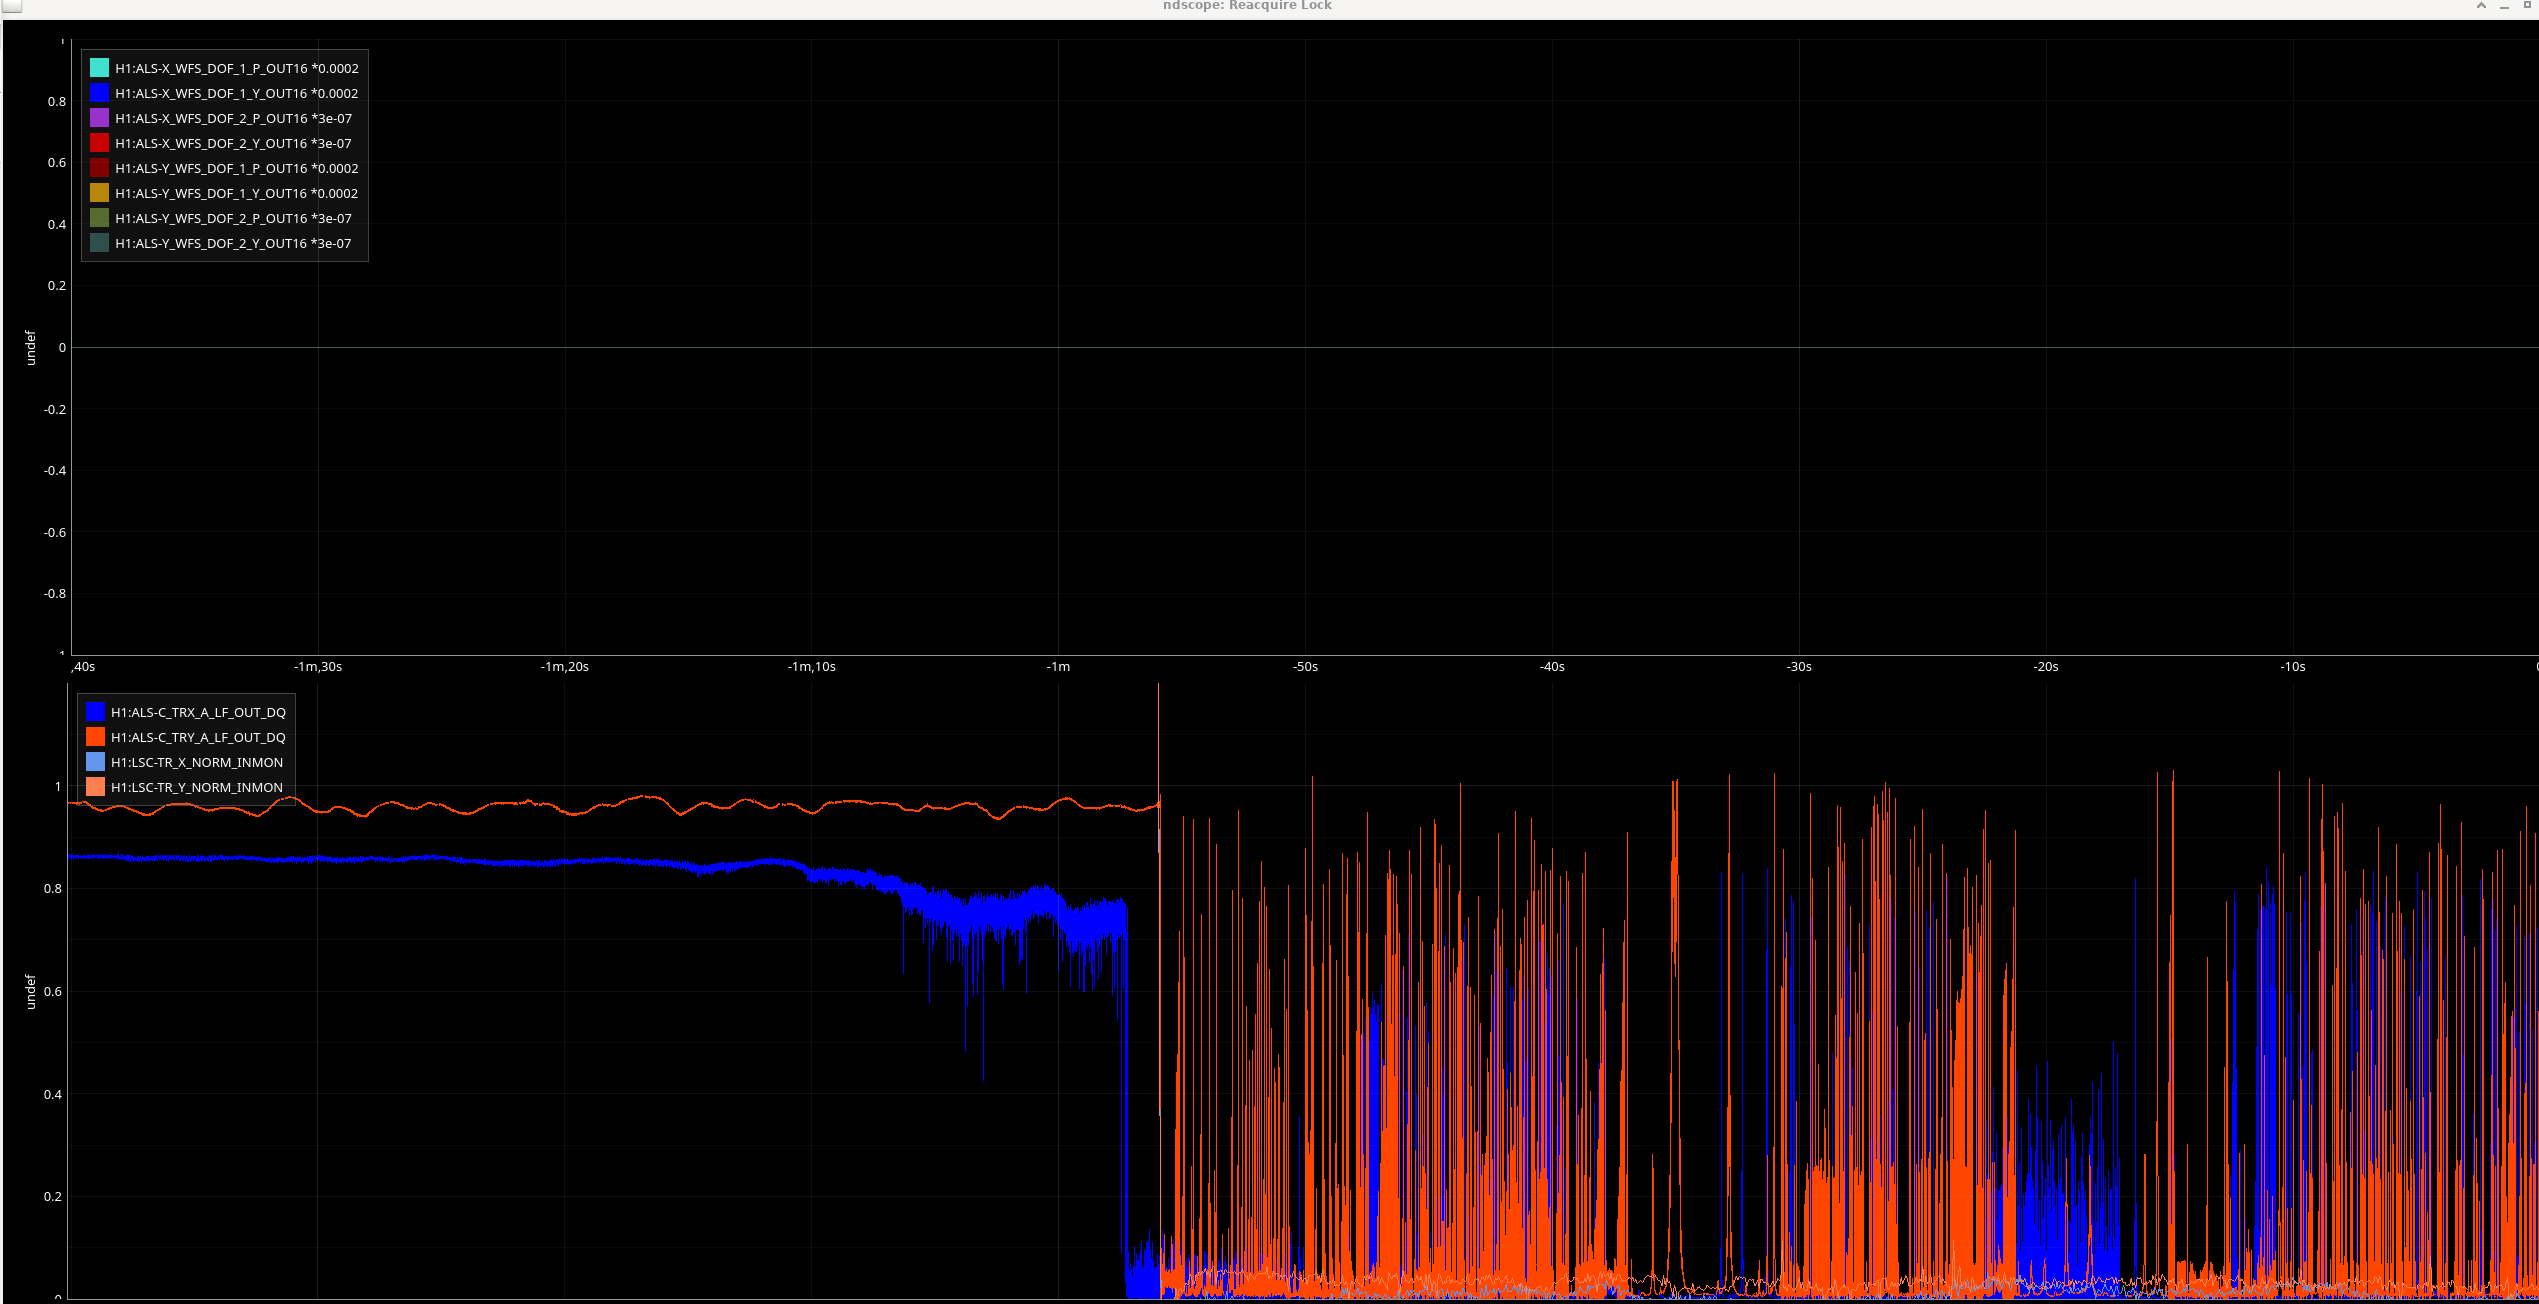This screenshot has height=1304, width=2539.
Task: Select legend label H1:ALS-X_WFS_DOF_1_P_OUT16 *0.0002
Action: coord(237,68)
